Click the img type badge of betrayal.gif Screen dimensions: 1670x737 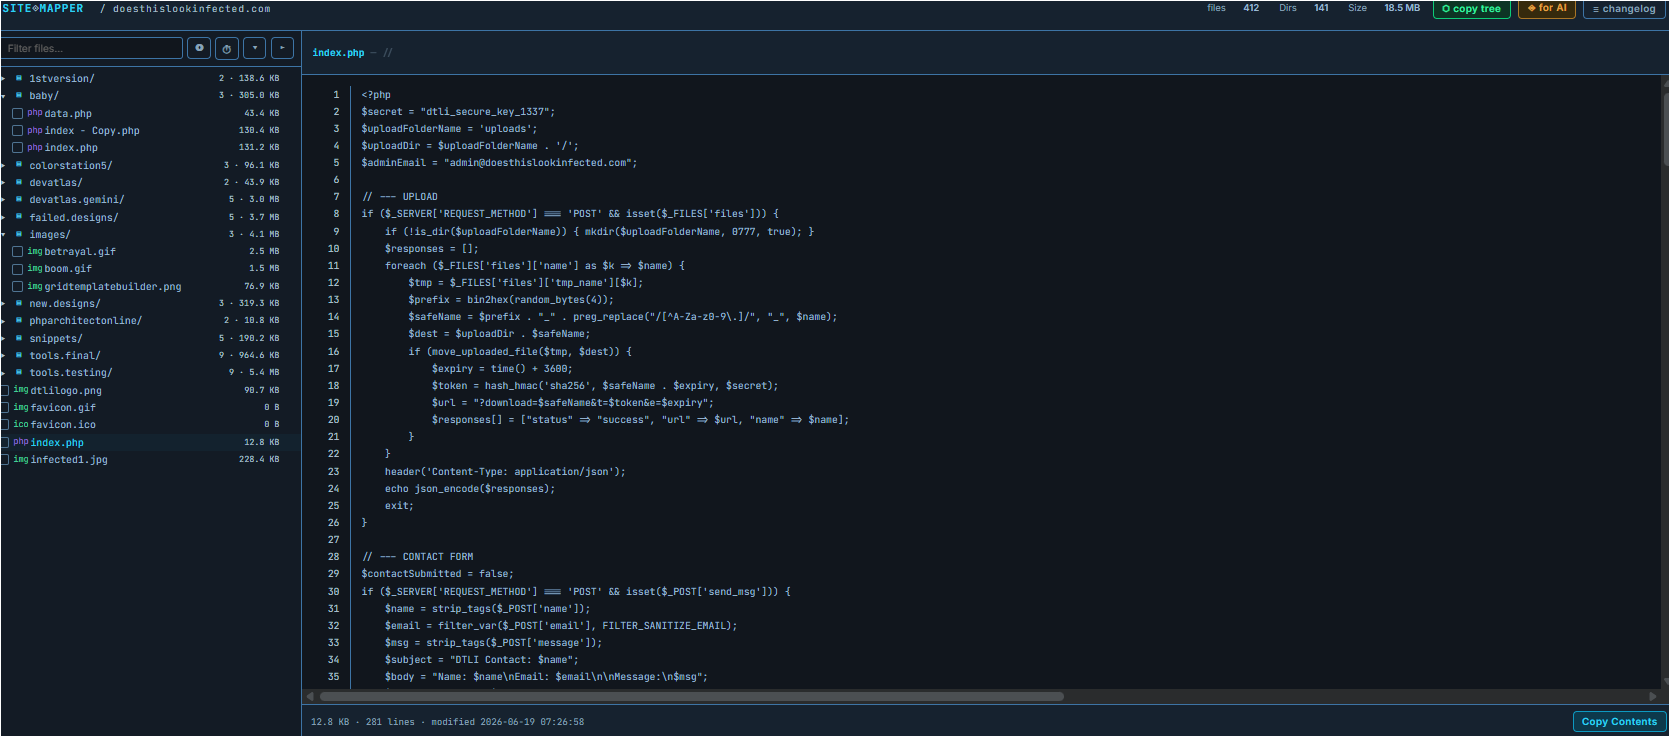tap(35, 251)
